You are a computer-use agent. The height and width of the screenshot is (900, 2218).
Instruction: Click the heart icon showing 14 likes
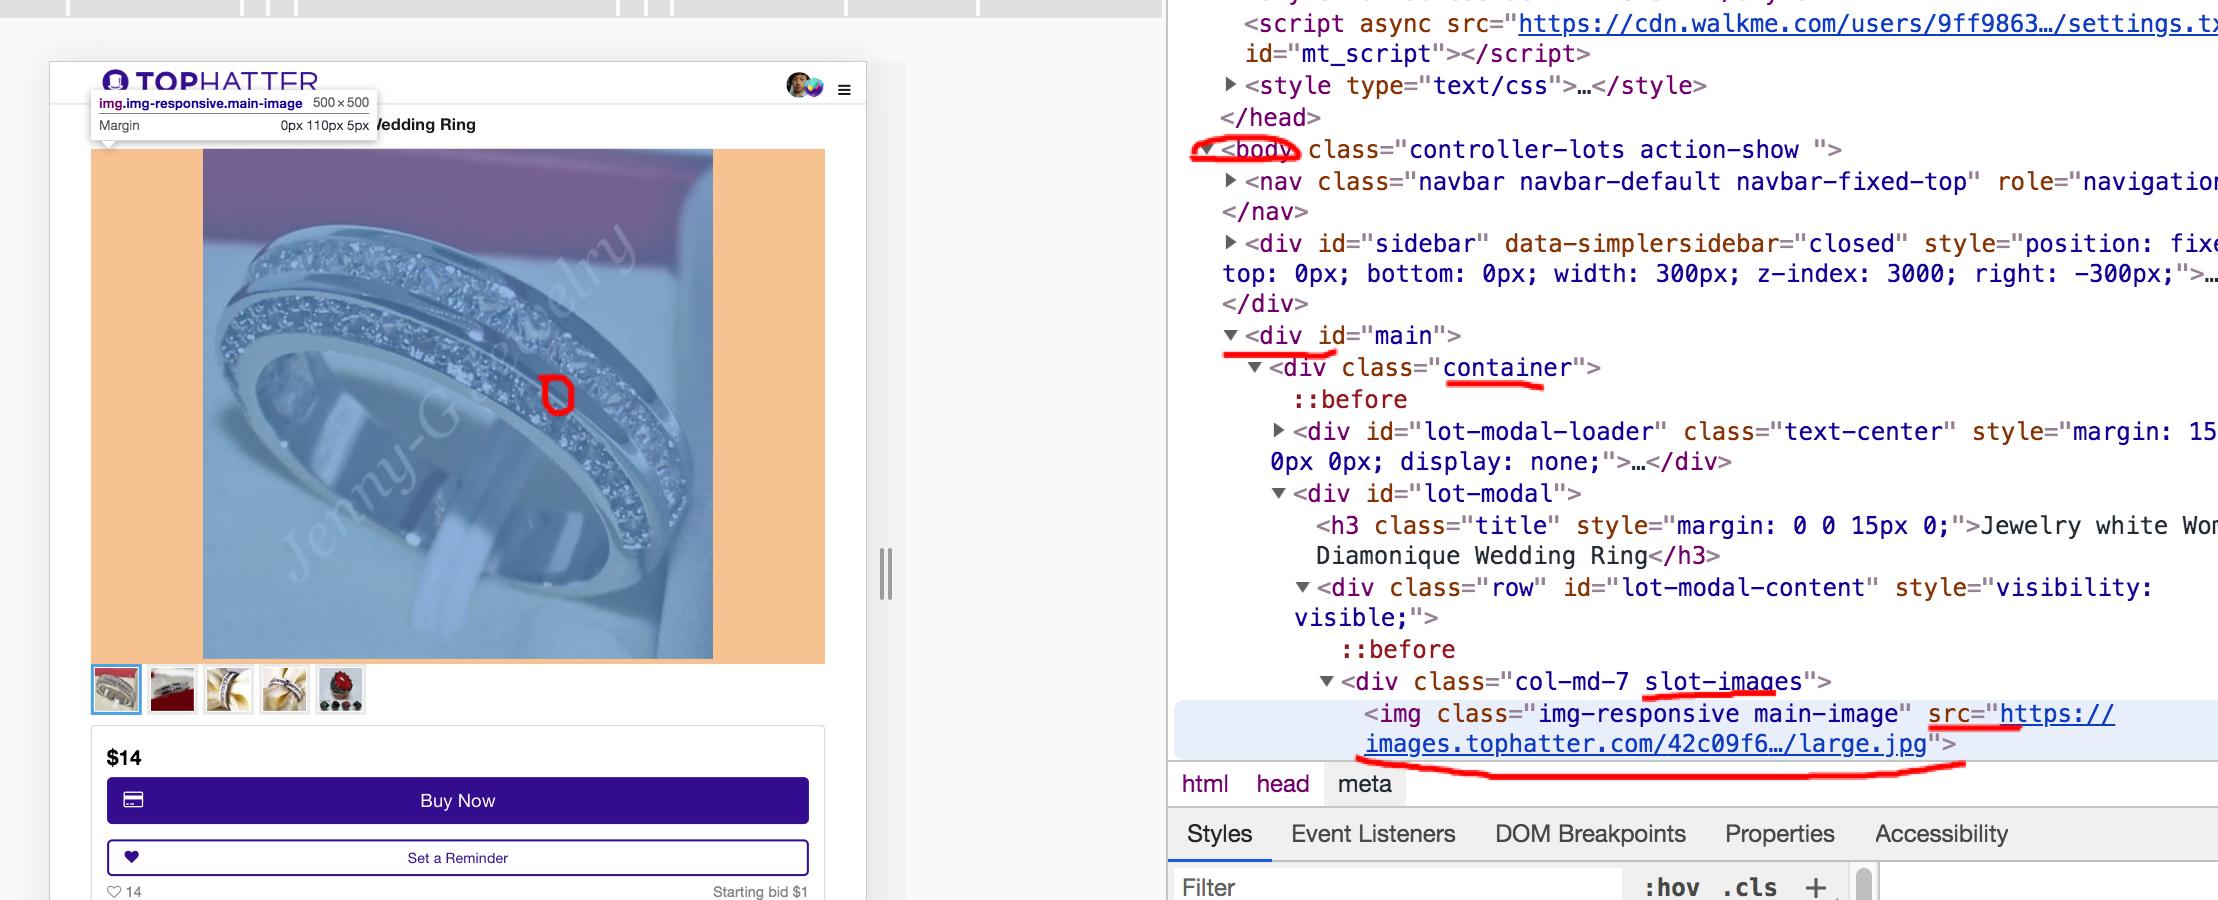click(114, 891)
